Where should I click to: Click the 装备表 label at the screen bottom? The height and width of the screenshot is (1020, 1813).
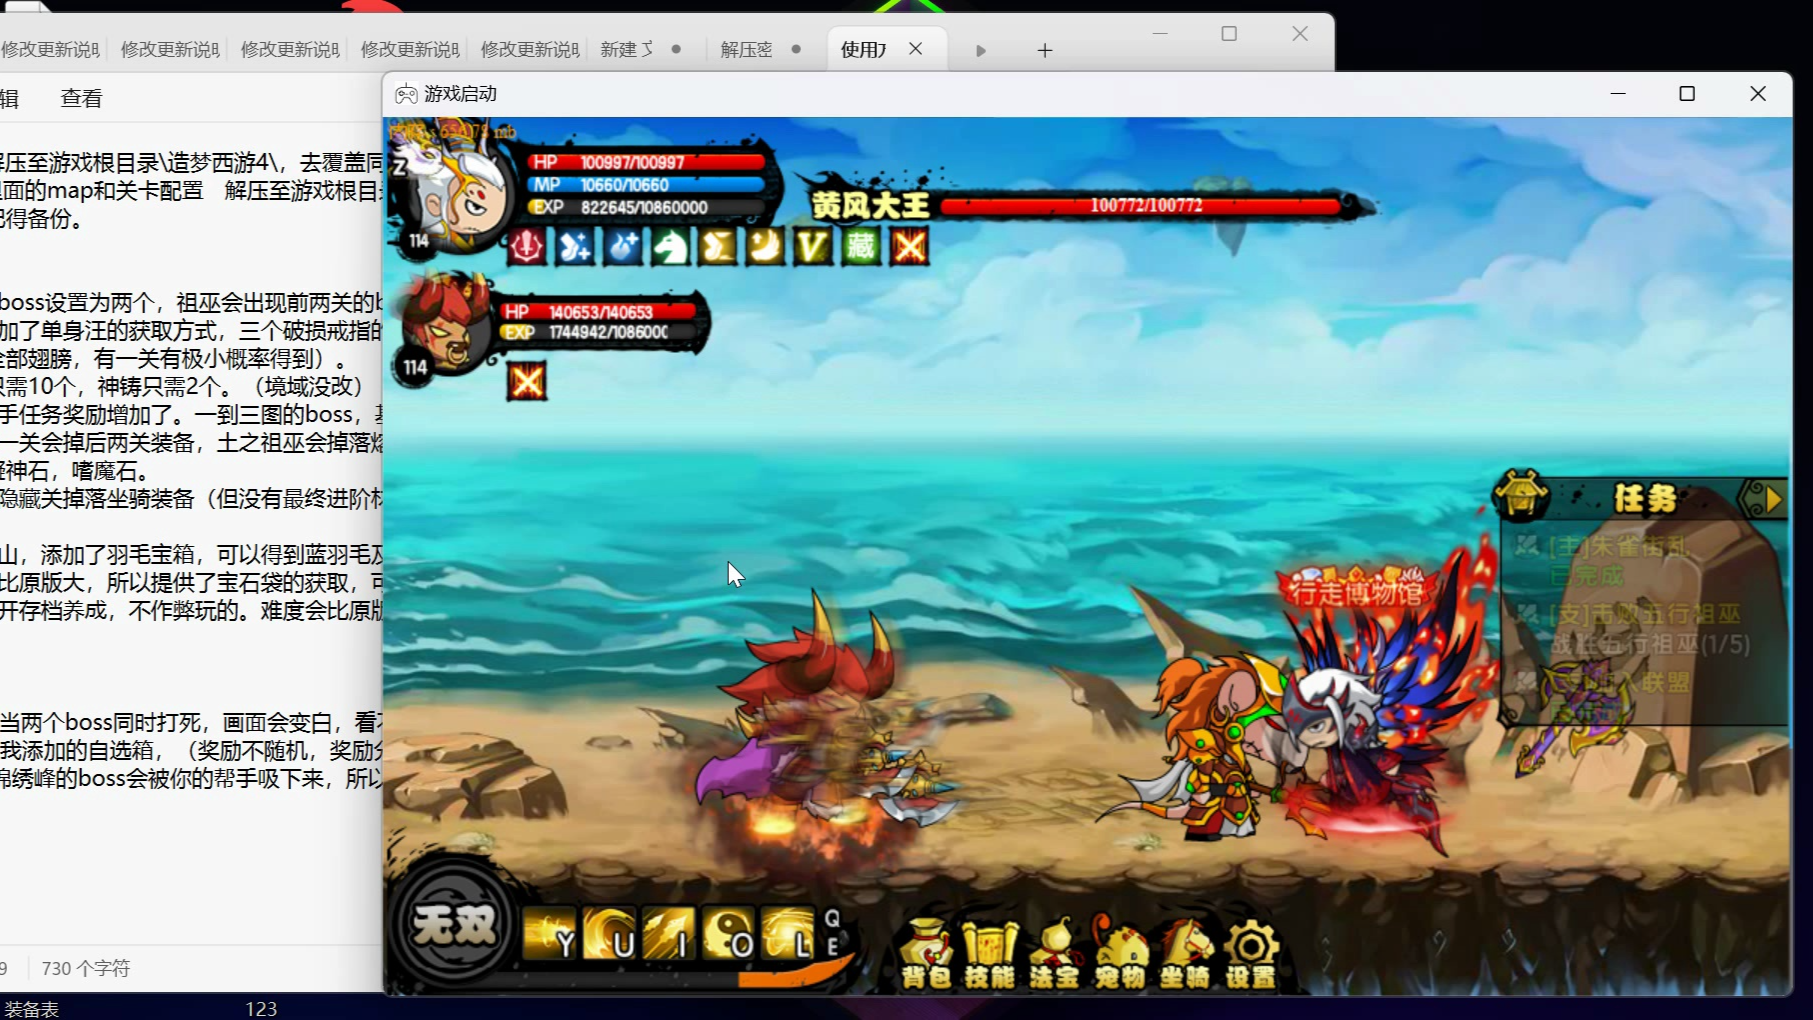(32, 1009)
